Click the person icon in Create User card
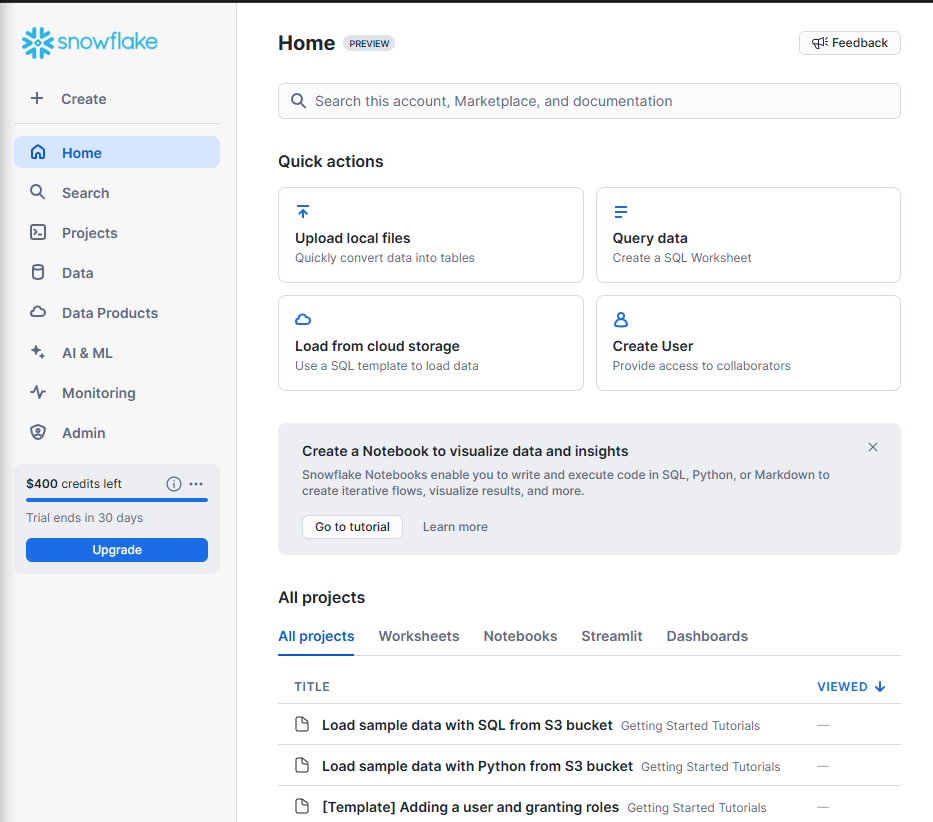This screenshot has height=822, width=933. coord(621,320)
